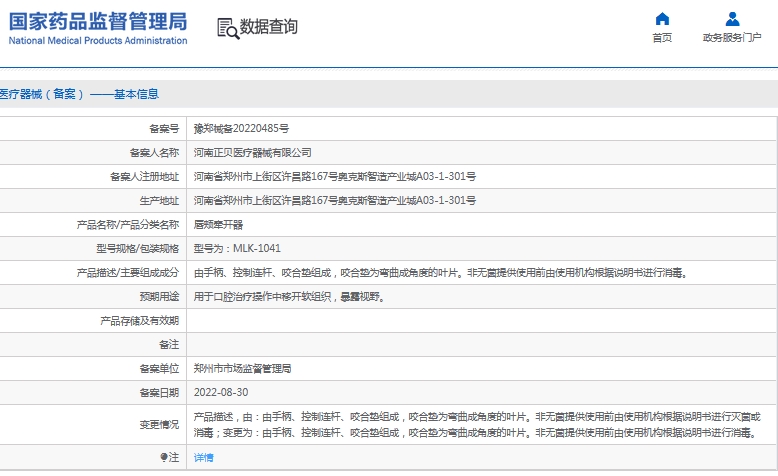
Task: Select 河南正贝医疗器械有限公司 company name
Action: (253, 153)
